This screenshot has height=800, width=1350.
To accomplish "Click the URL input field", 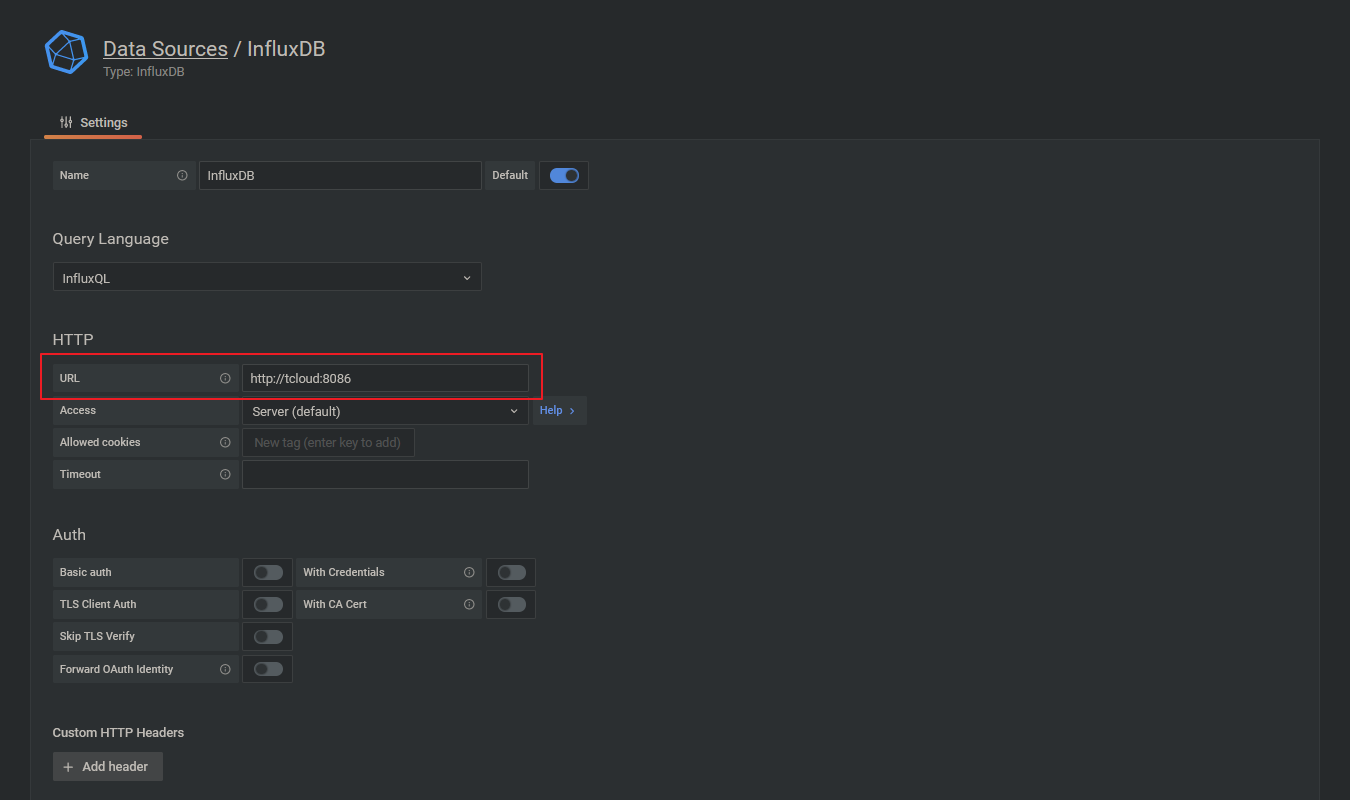I will pos(385,378).
